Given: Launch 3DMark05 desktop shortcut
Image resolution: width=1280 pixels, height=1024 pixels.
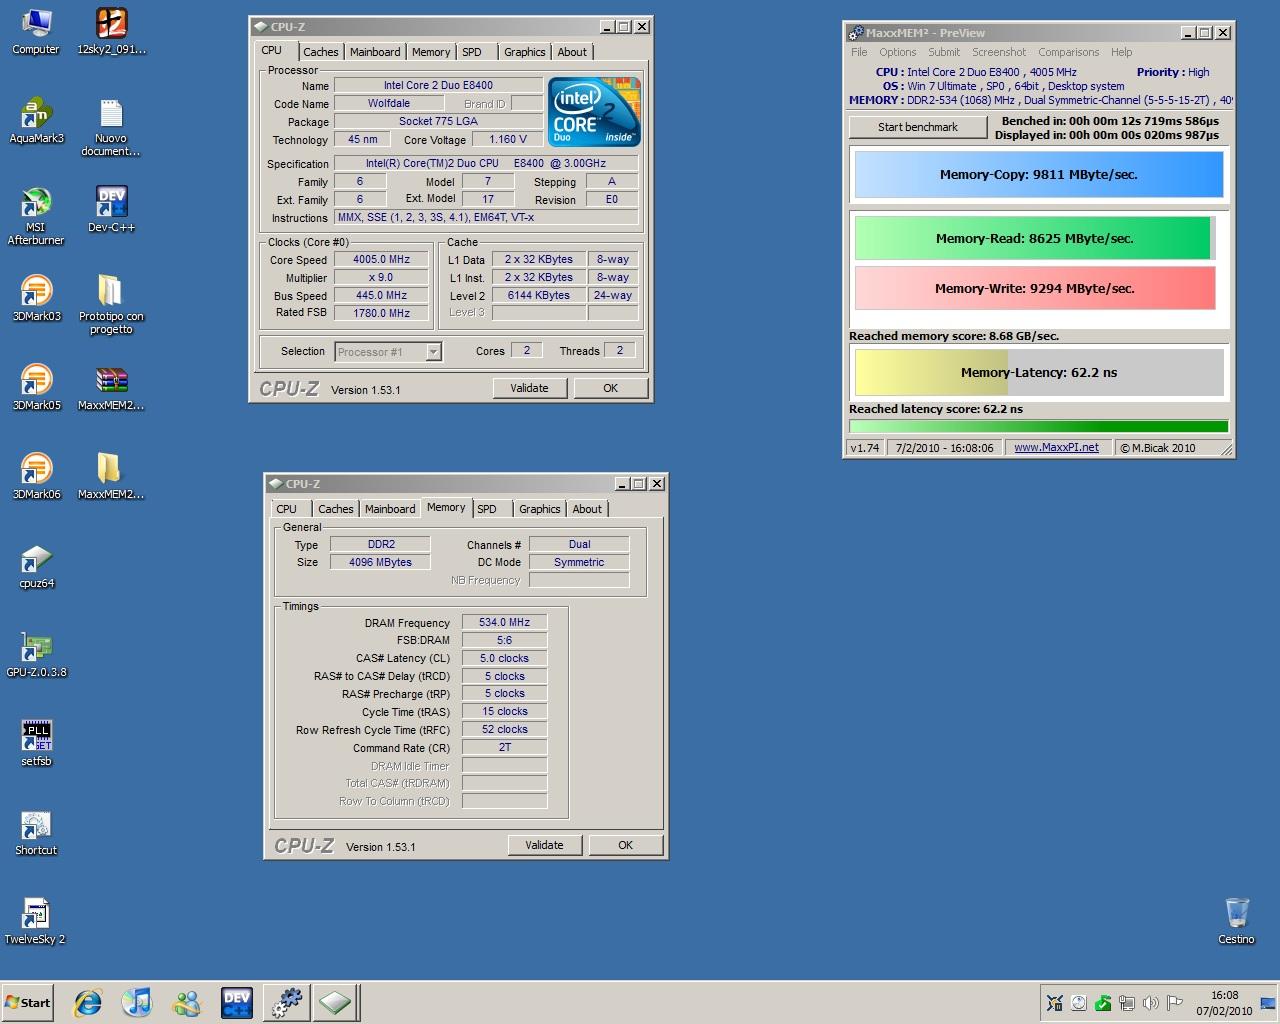Looking at the screenshot, I should 36,387.
